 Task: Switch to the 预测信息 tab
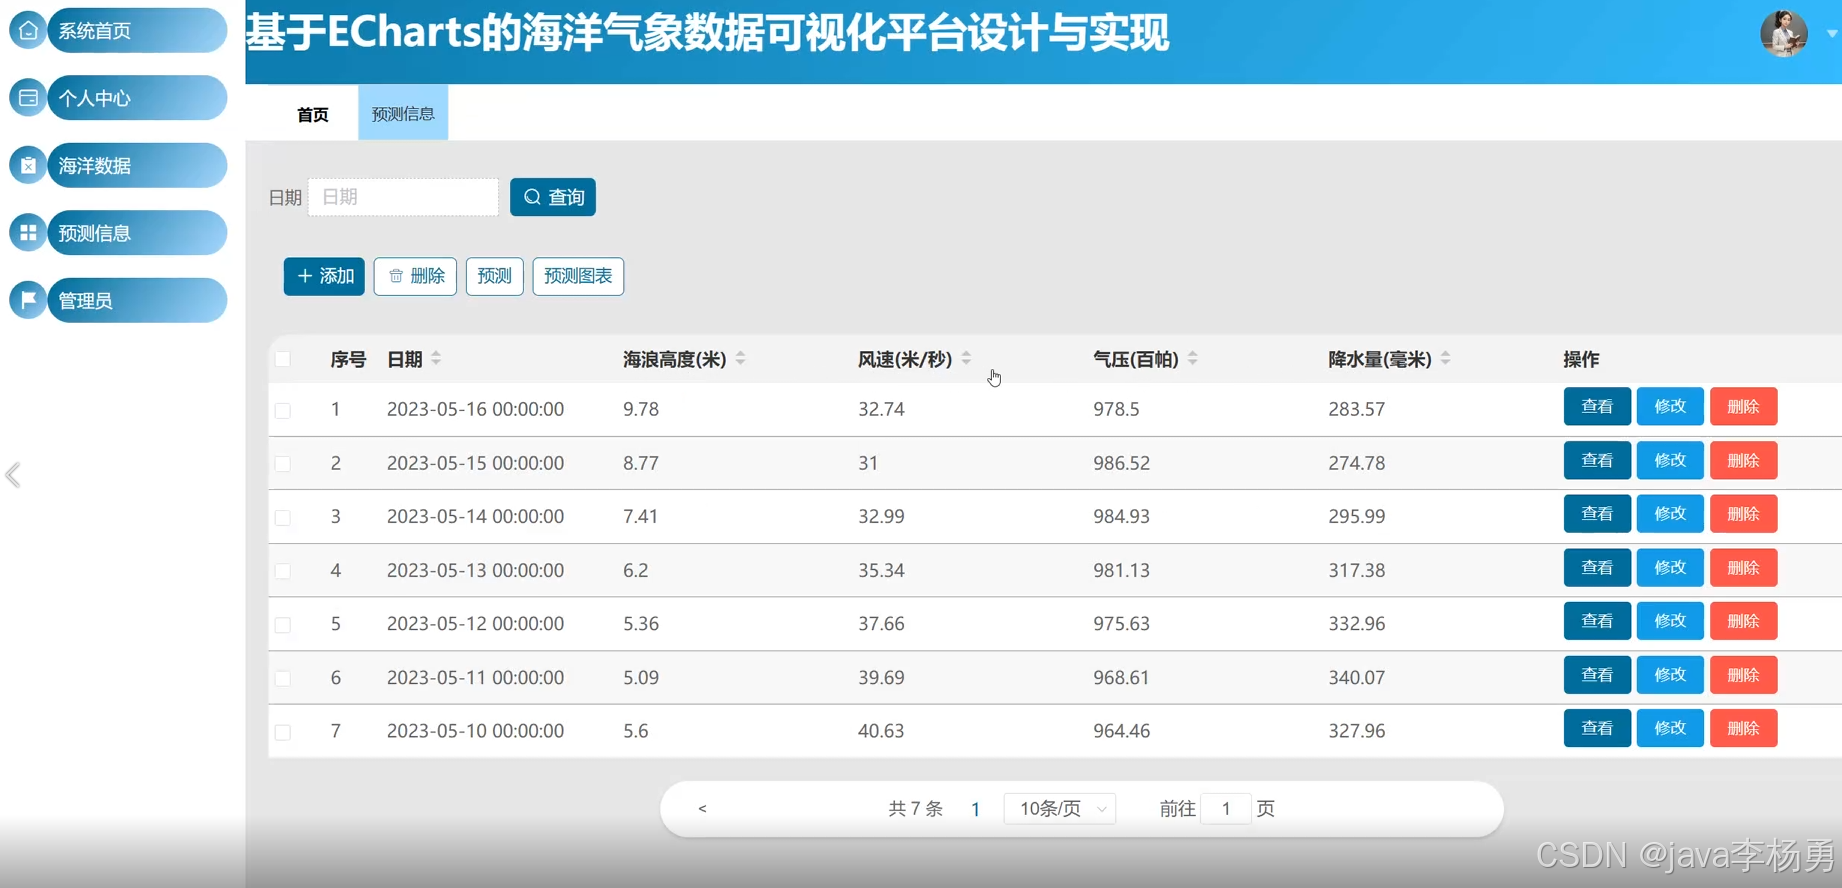(x=403, y=114)
